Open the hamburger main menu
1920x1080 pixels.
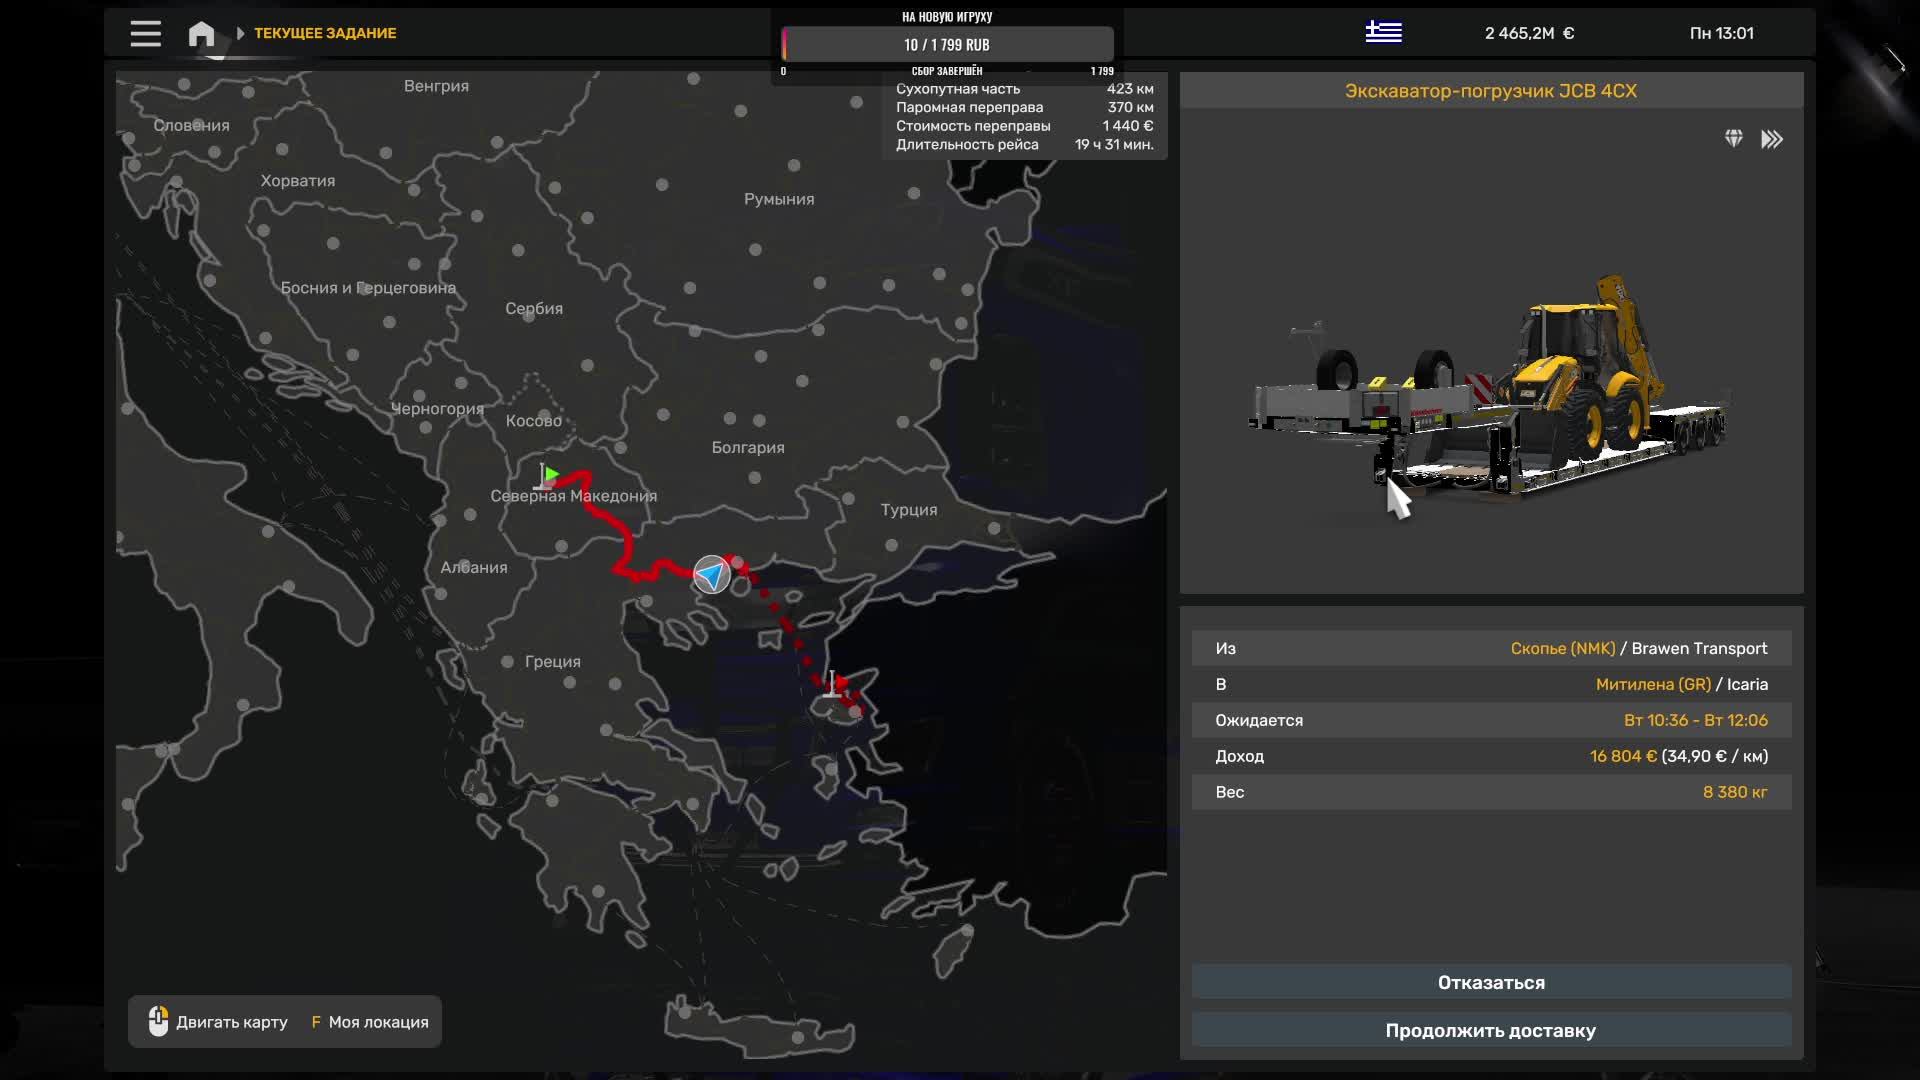(145, 34)
